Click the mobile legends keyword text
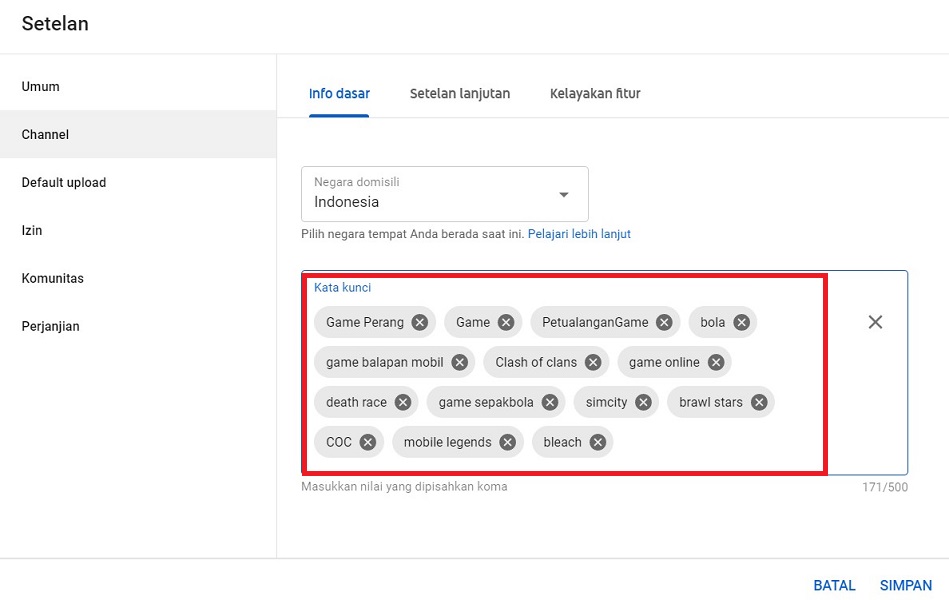This screenshot has width=949, height=600. tap(448, 442)
